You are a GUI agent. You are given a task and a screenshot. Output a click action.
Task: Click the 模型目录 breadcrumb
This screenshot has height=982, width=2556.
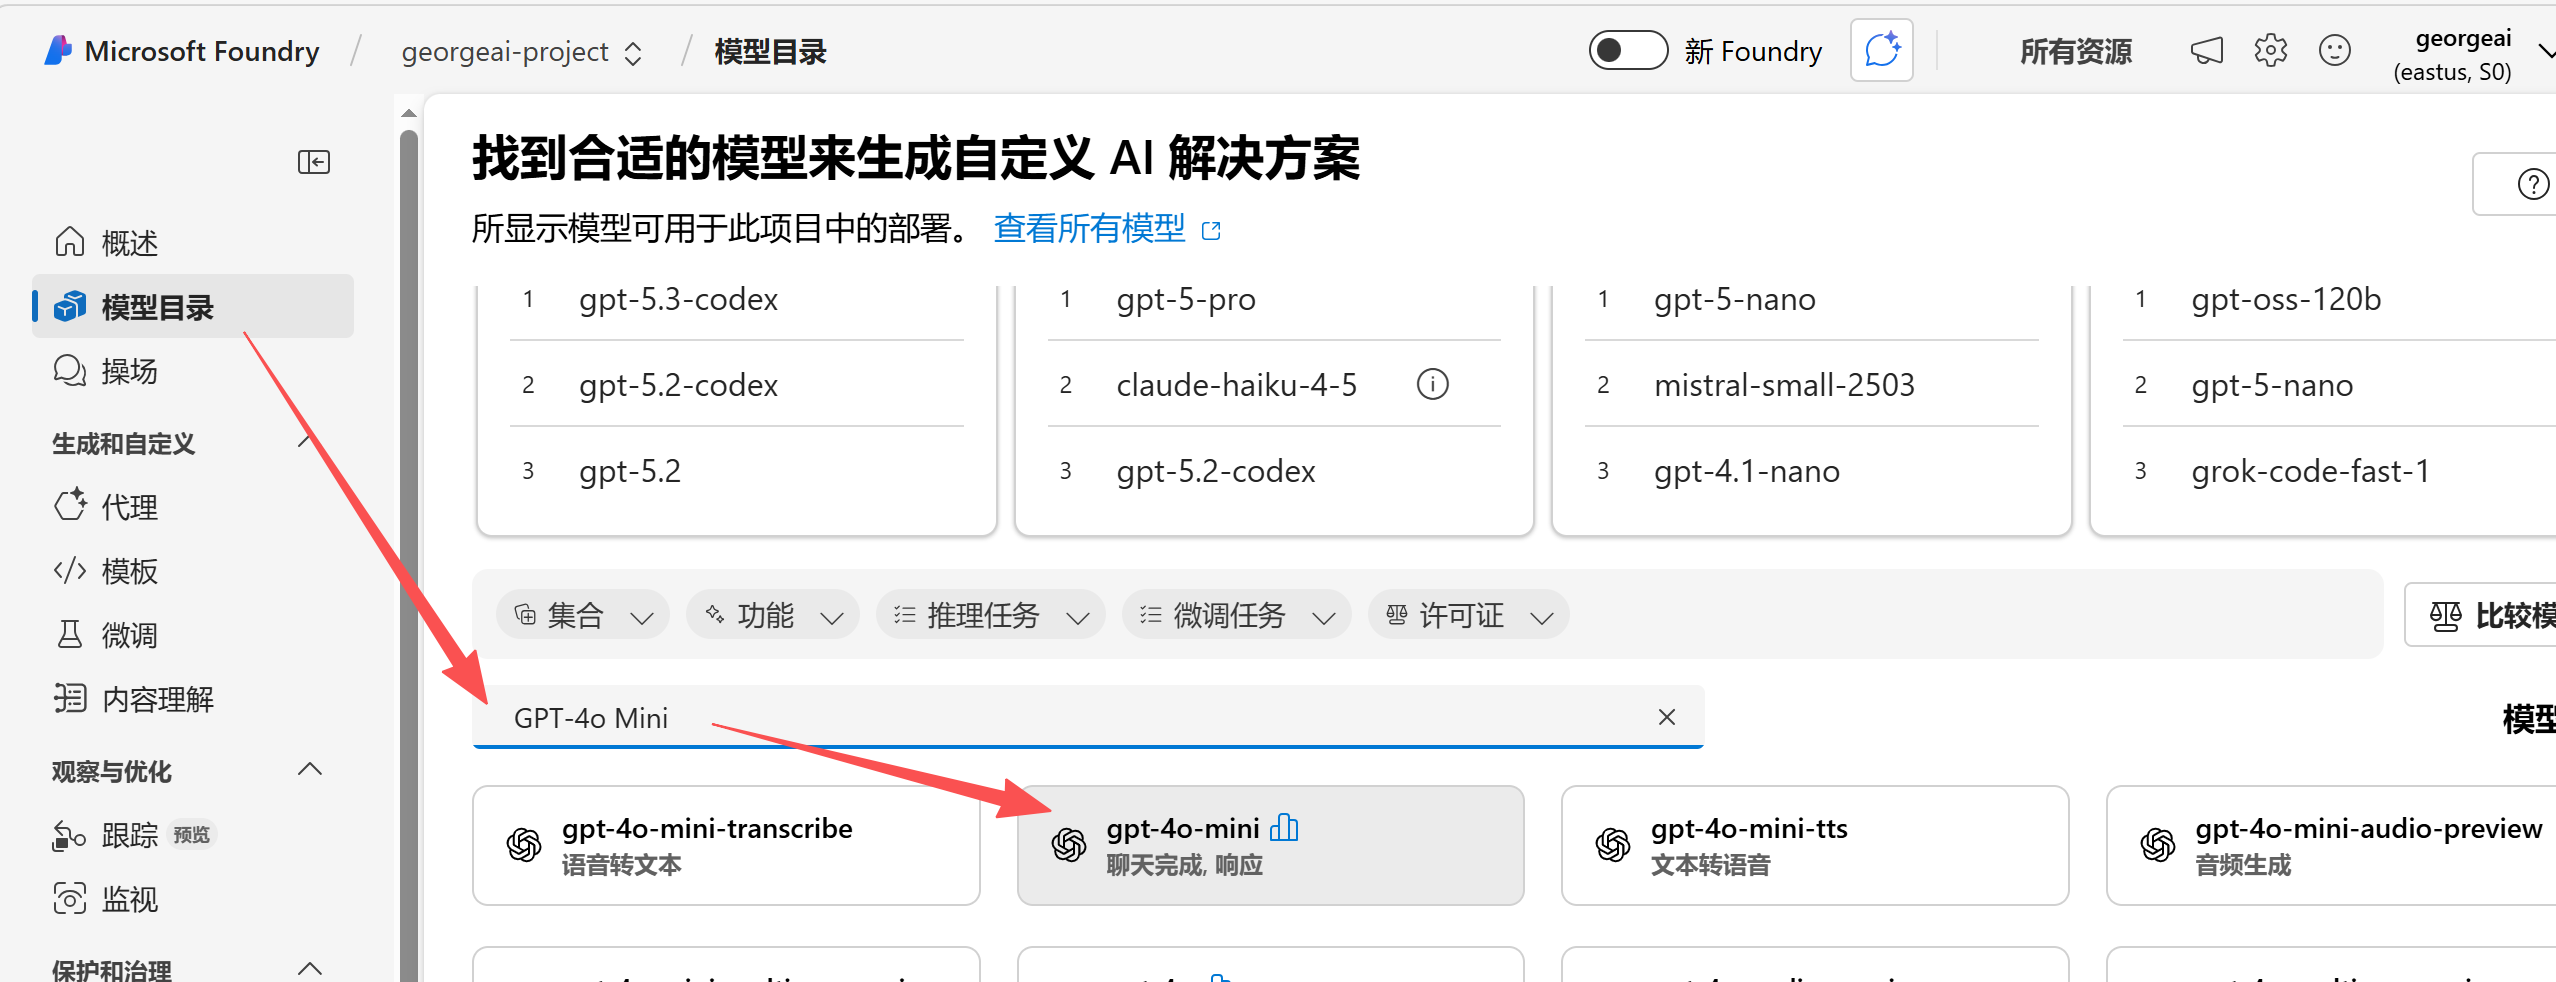tap(771, 52)
